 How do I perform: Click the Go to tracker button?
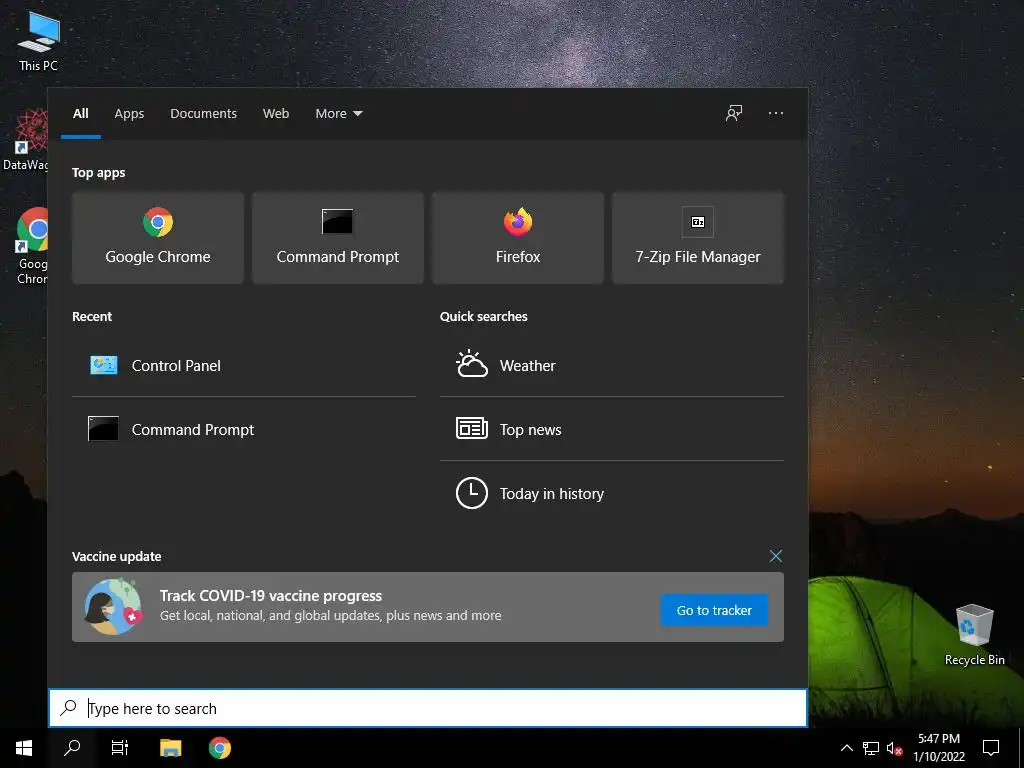point(714,610)
